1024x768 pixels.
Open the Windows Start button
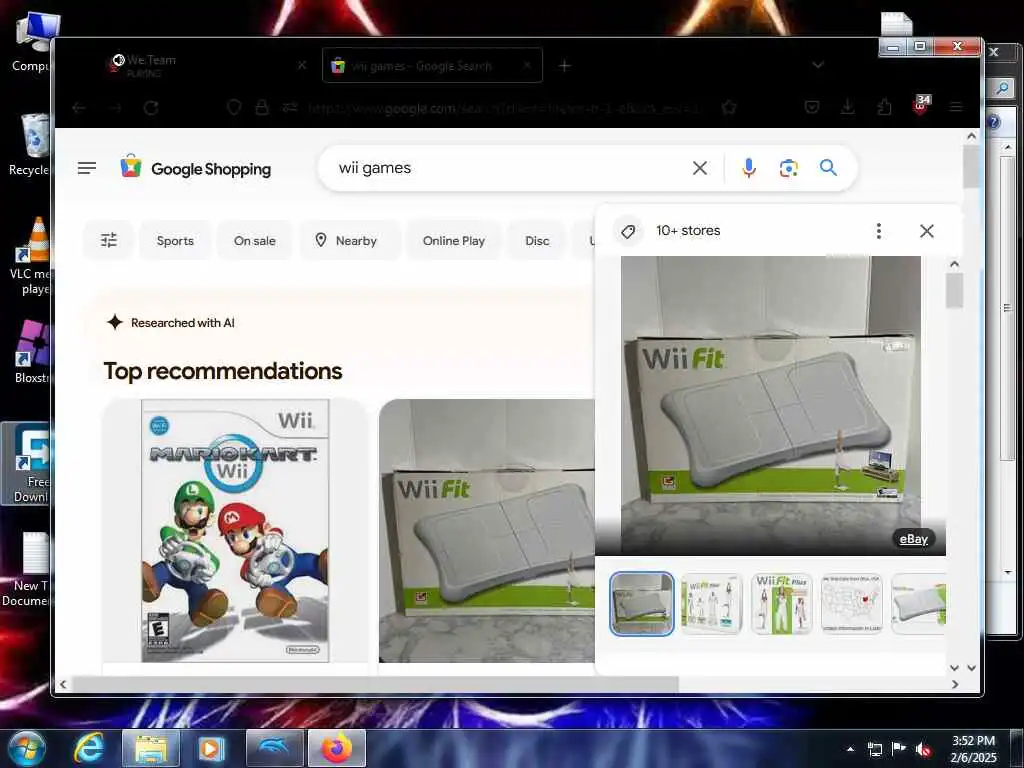click(x=26, y=748)
